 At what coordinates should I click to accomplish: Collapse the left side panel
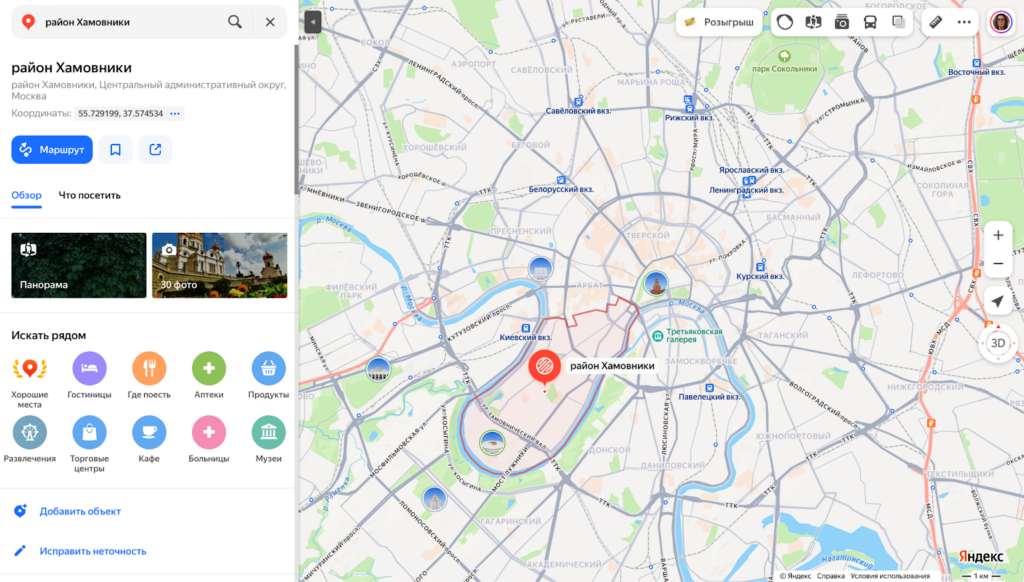click(313, 21)
